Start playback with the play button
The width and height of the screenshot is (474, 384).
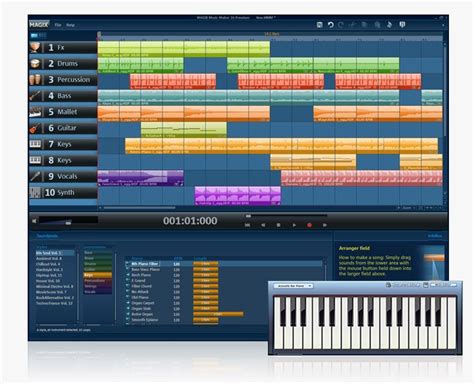point(294,225)
